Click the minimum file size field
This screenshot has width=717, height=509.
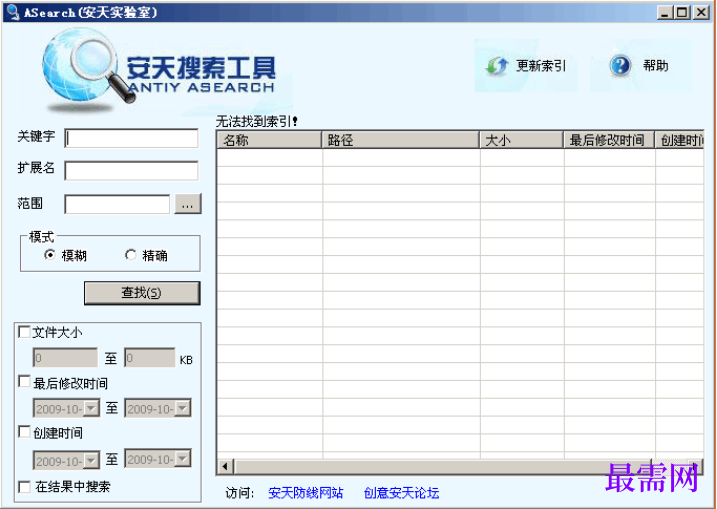pyautogui.click(x=65, y=358)
